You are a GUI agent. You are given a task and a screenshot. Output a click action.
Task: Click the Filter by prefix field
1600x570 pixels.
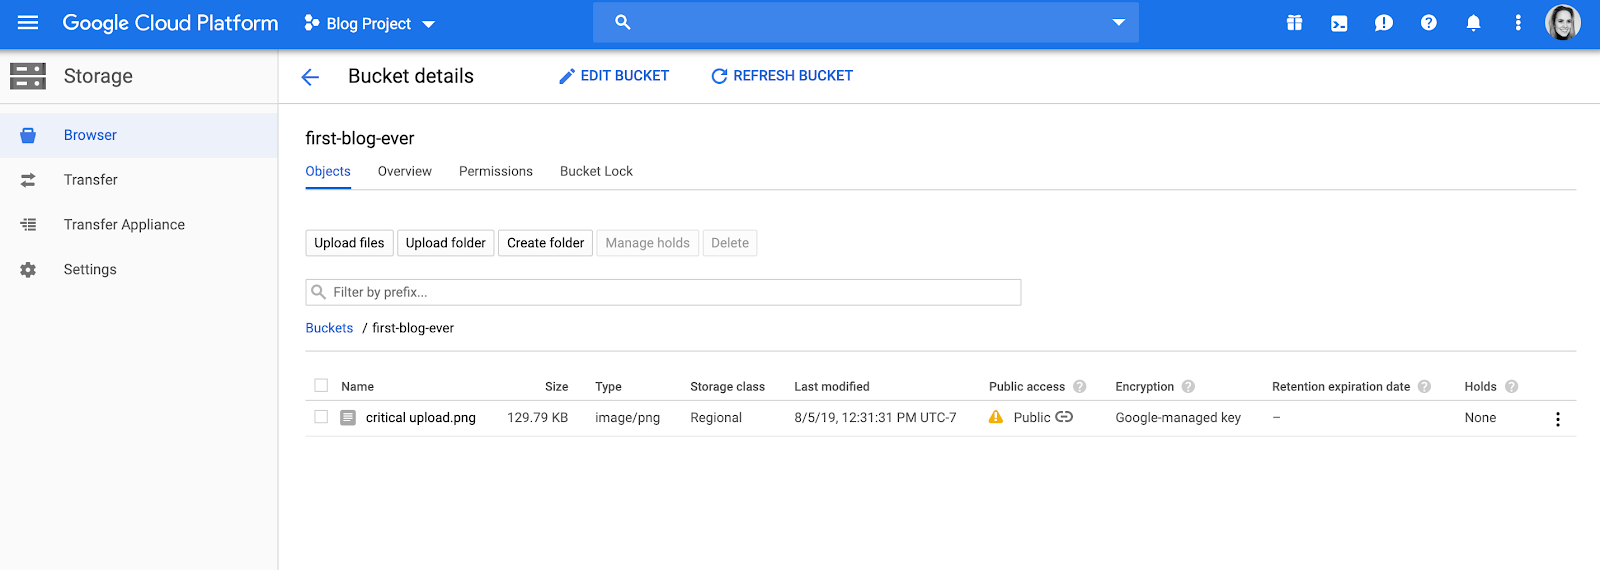(x=663, y=292)
